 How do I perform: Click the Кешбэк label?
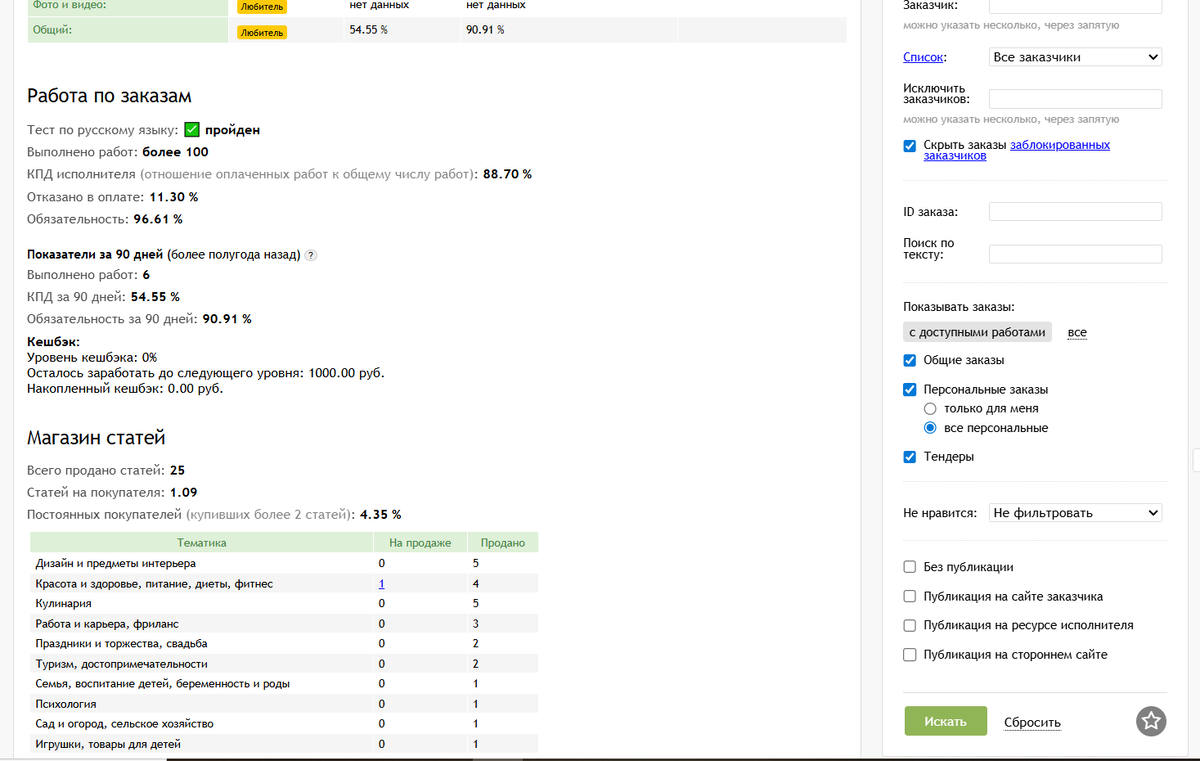tap(53, 342)
